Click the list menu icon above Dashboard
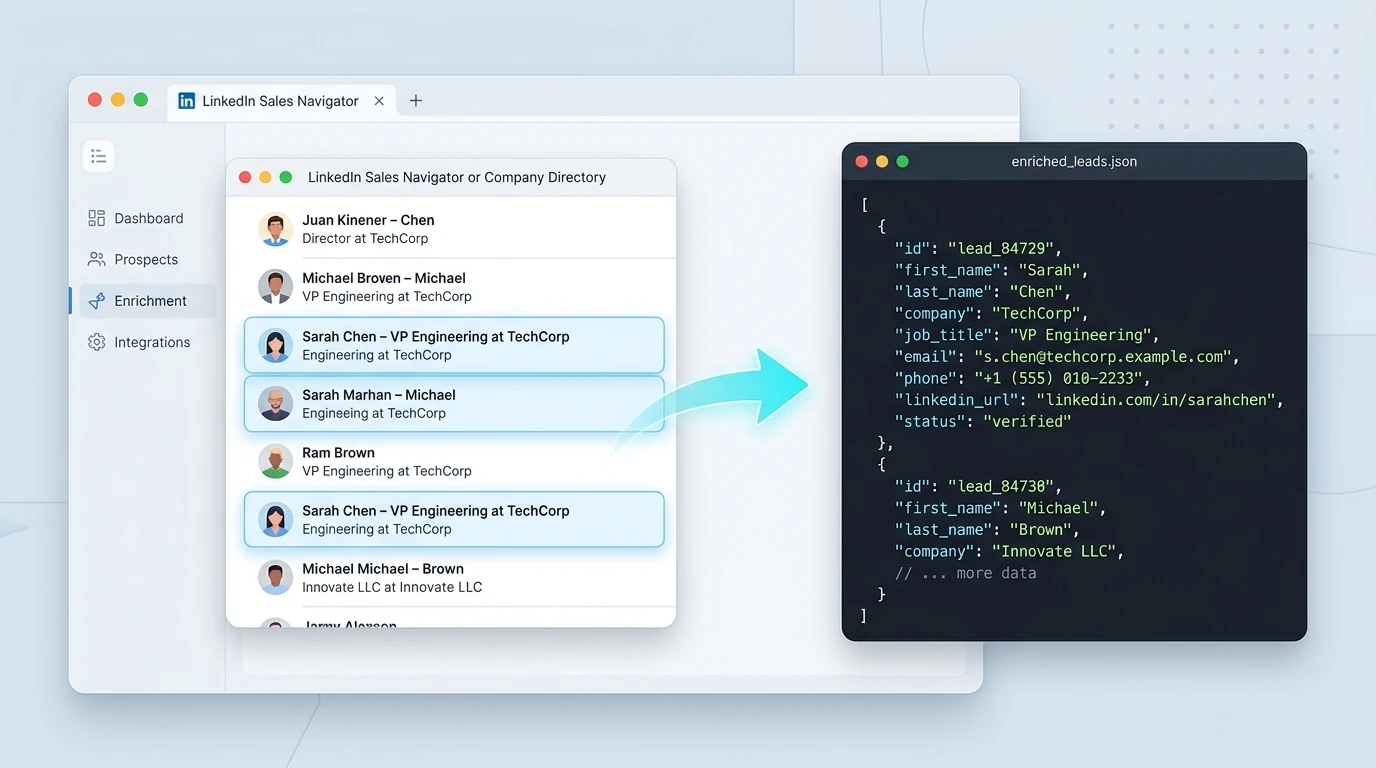This screenshot has width=1376, height=768. tap(98, 156)
